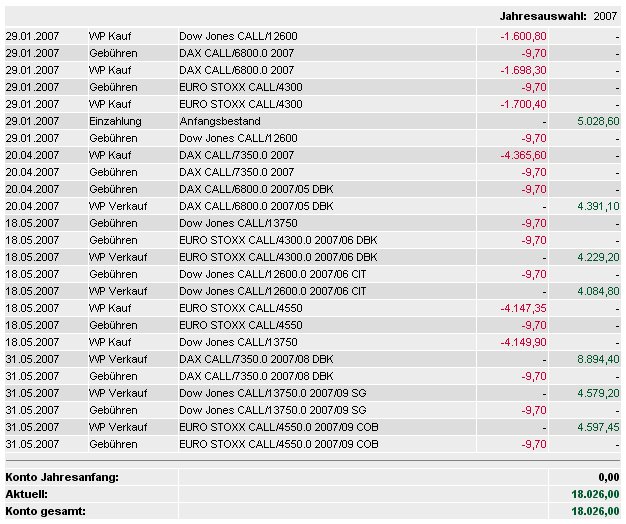Image resolution: width=626 pixels, height=524 pixels.
Task: Select the 4.579,20 Dow Jones sale amount
Action: (x=598, y=393)
